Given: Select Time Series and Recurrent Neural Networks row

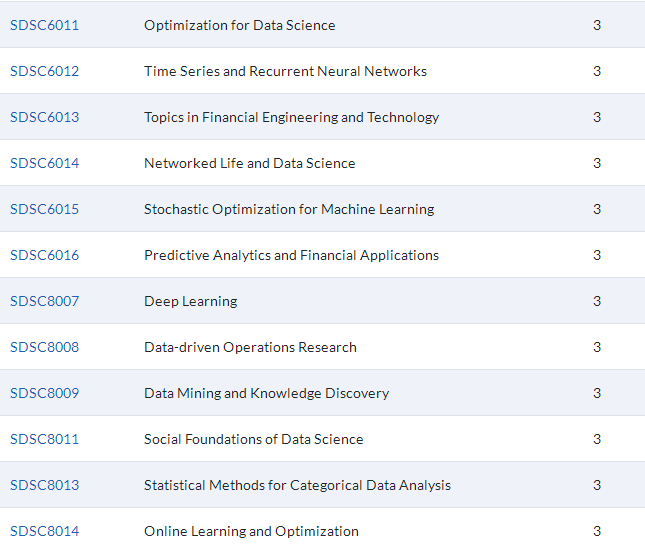Looking at the screenshot, I should pyautogui.click(x=322, y=71).
